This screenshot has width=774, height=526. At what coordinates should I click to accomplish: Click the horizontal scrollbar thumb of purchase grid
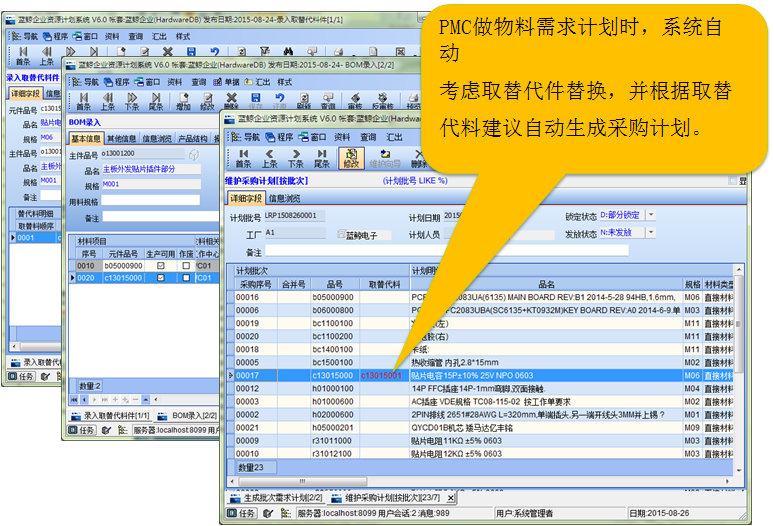tap(302, 481)
